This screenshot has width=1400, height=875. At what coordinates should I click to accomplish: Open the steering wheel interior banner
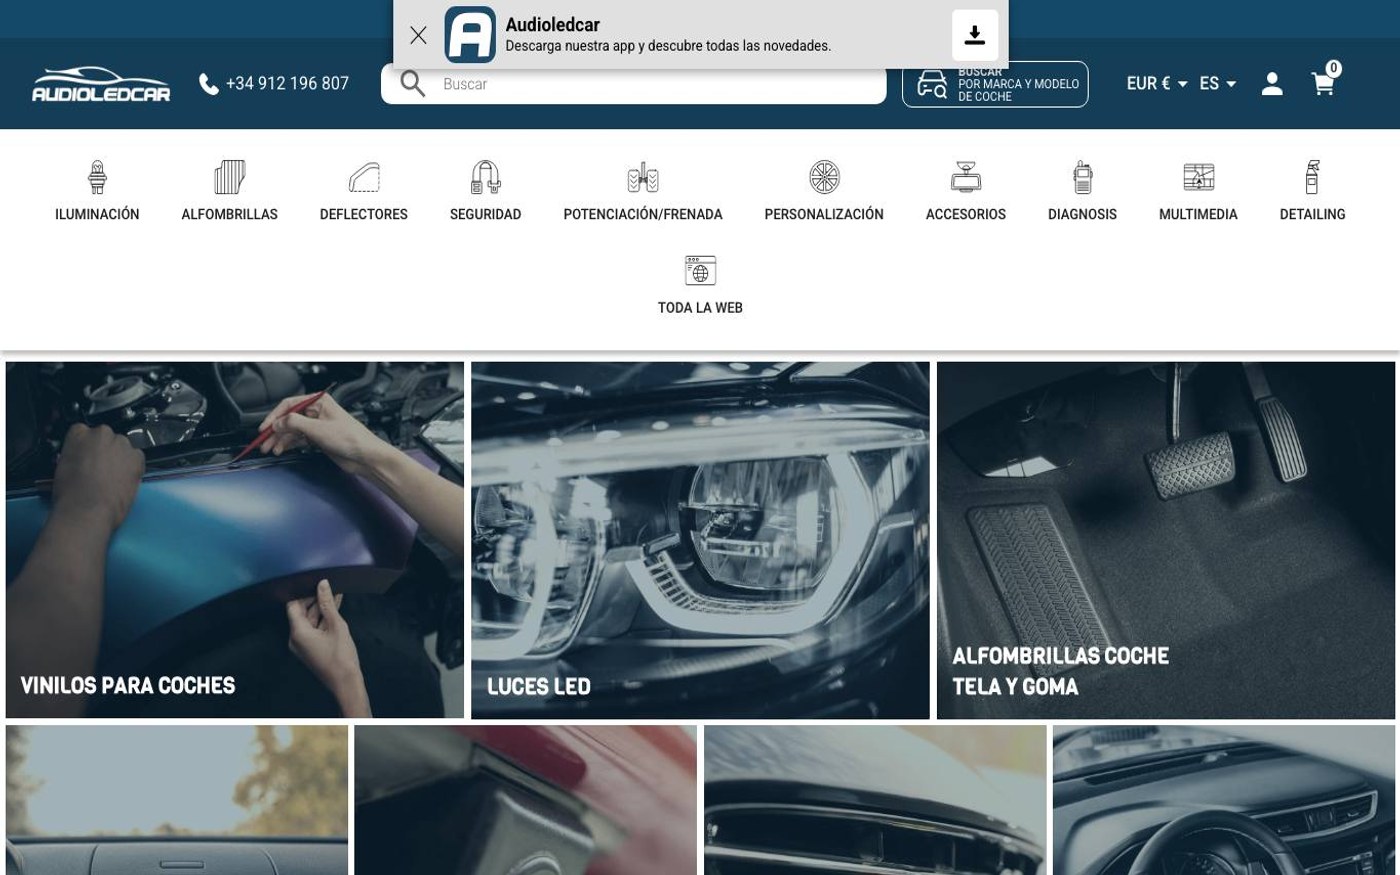click(x=1224, y=800)
